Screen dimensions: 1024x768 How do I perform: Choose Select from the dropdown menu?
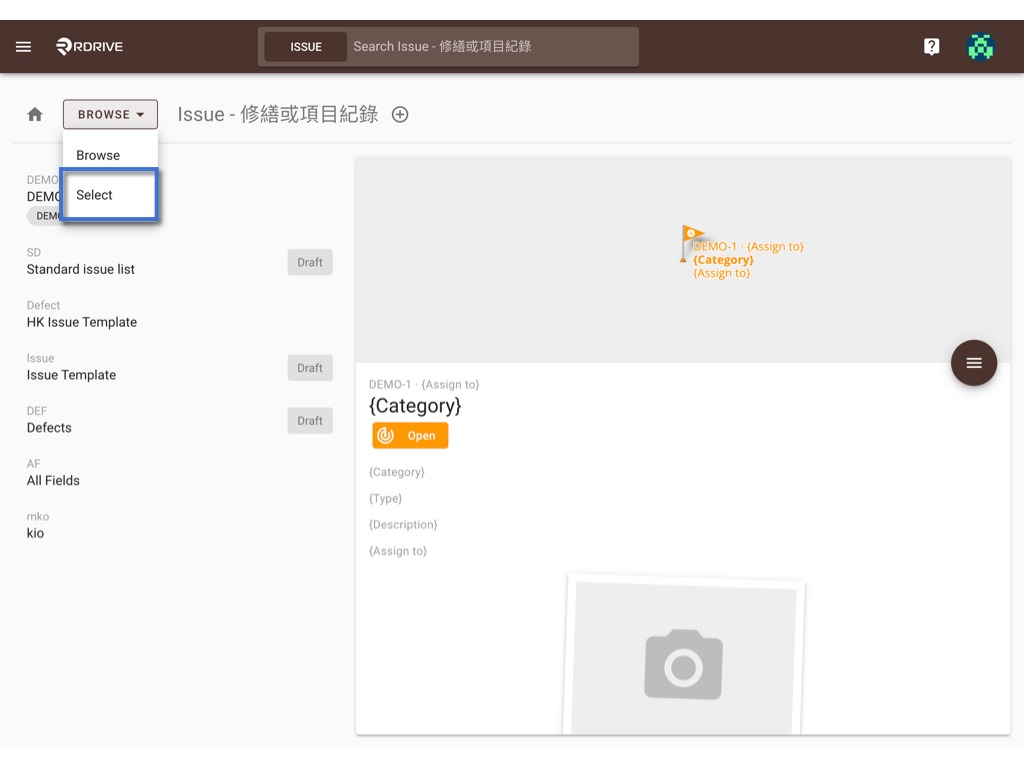(x=110, y=195)
